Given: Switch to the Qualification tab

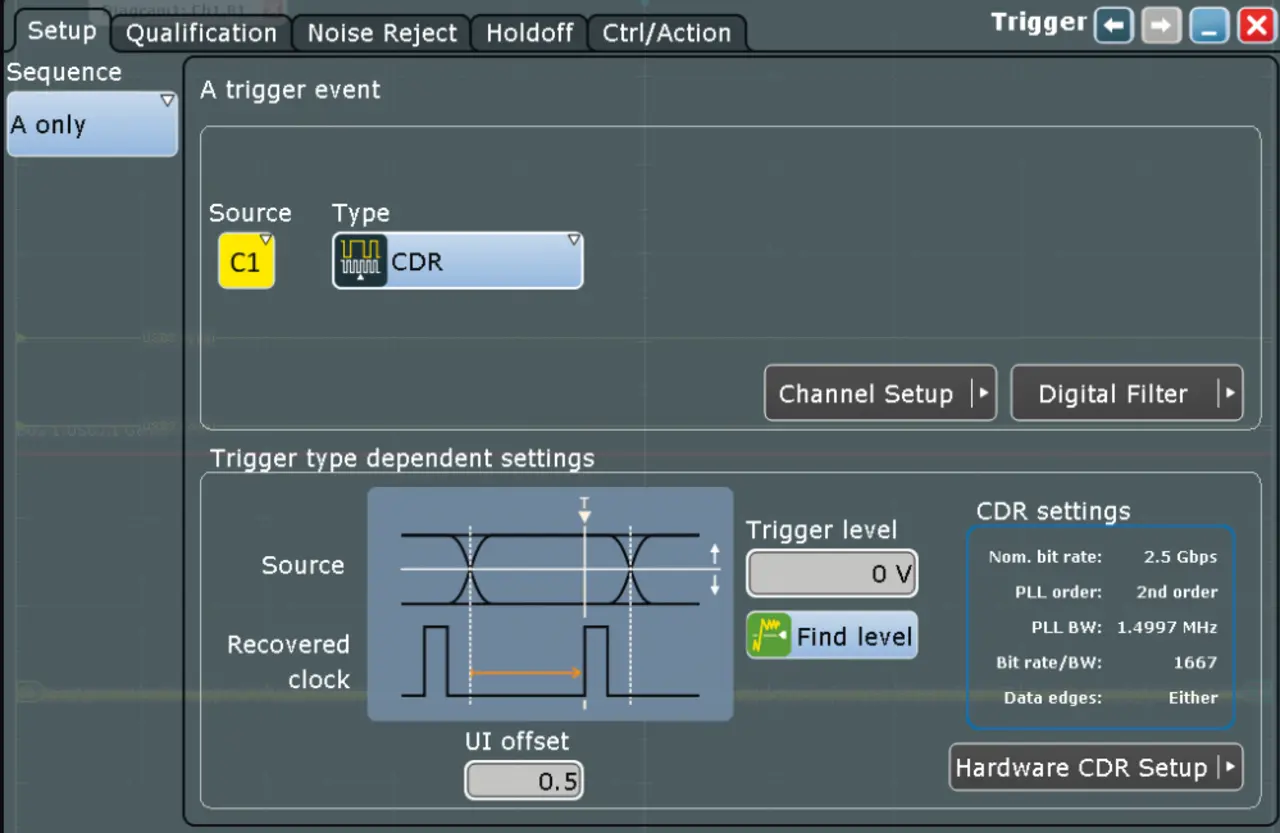Looking at the screenshot, I should [201, 33].
